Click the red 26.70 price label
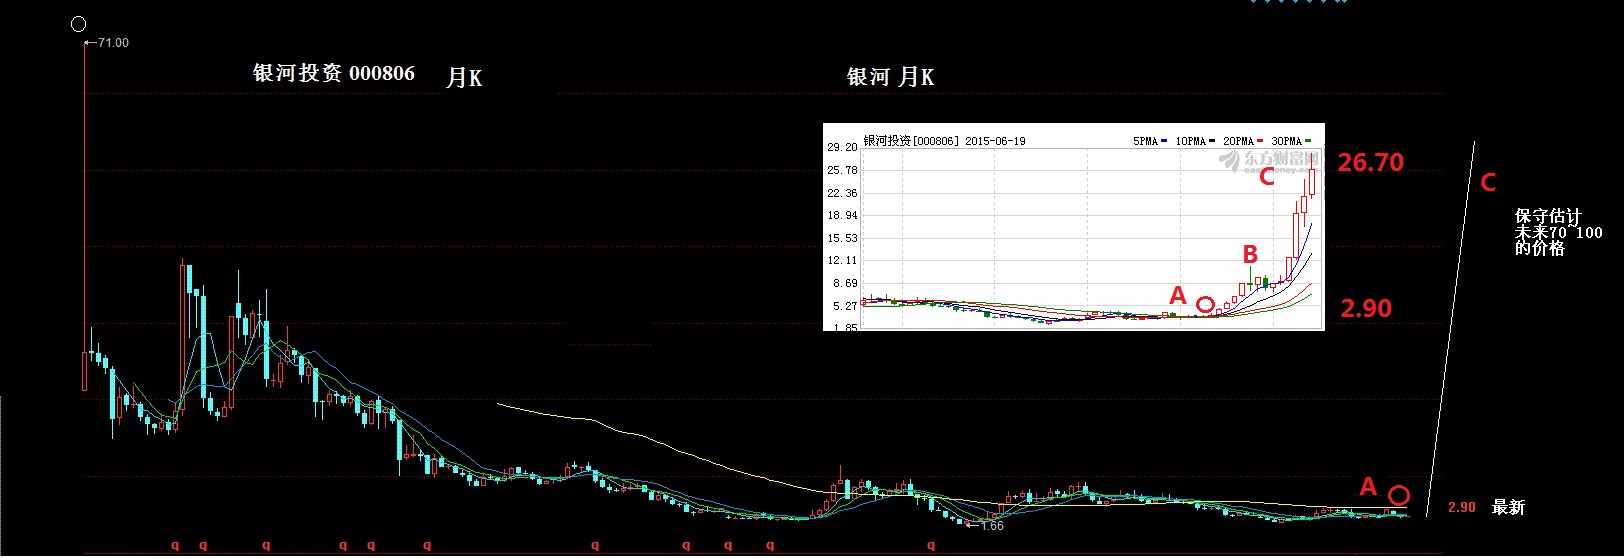 pyautogui.click(x=1371, y=162)
